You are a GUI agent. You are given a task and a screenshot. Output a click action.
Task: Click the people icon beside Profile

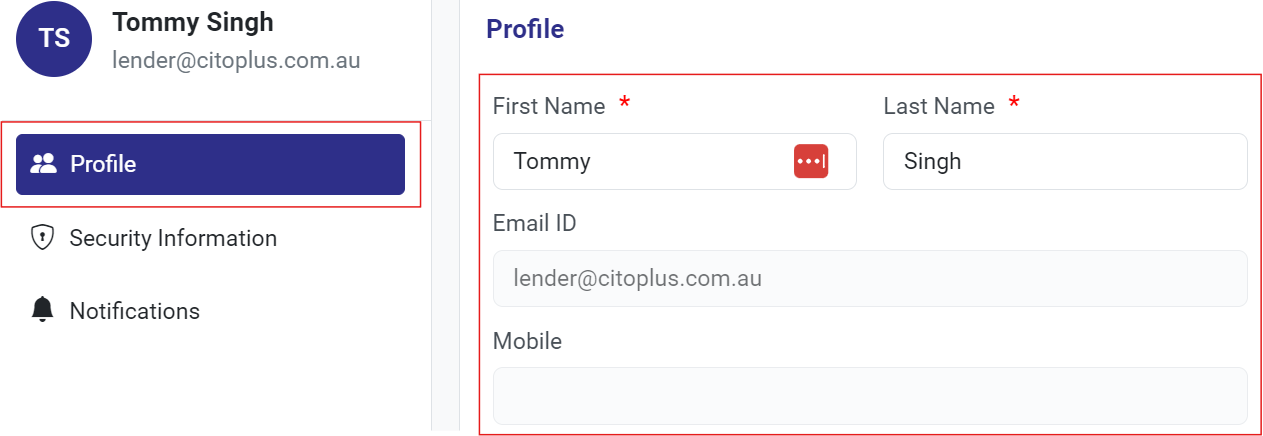(x=43, y=164)
